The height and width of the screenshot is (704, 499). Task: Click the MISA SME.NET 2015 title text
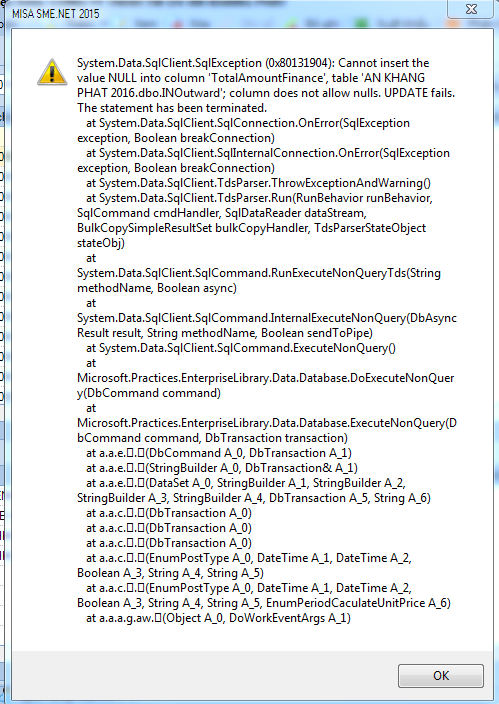tap(56, 13)
